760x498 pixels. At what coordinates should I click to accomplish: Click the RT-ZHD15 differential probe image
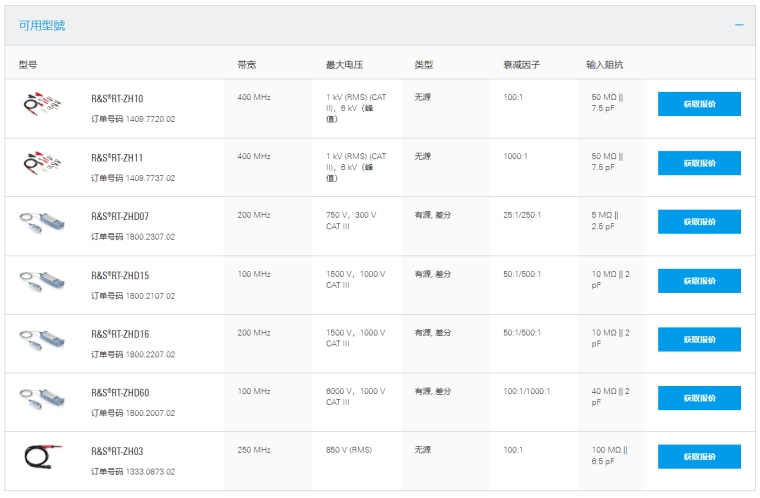pyautogui.click(x=41, y=281)
